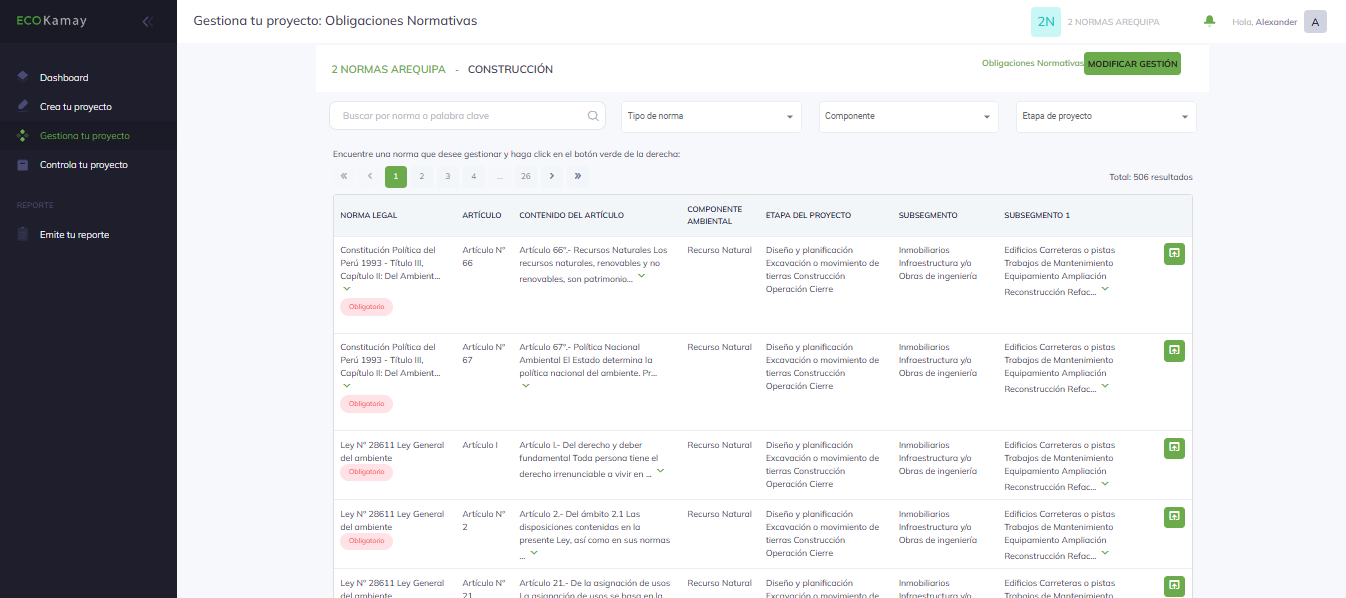Go to results page 4

(x=474, y=176)
